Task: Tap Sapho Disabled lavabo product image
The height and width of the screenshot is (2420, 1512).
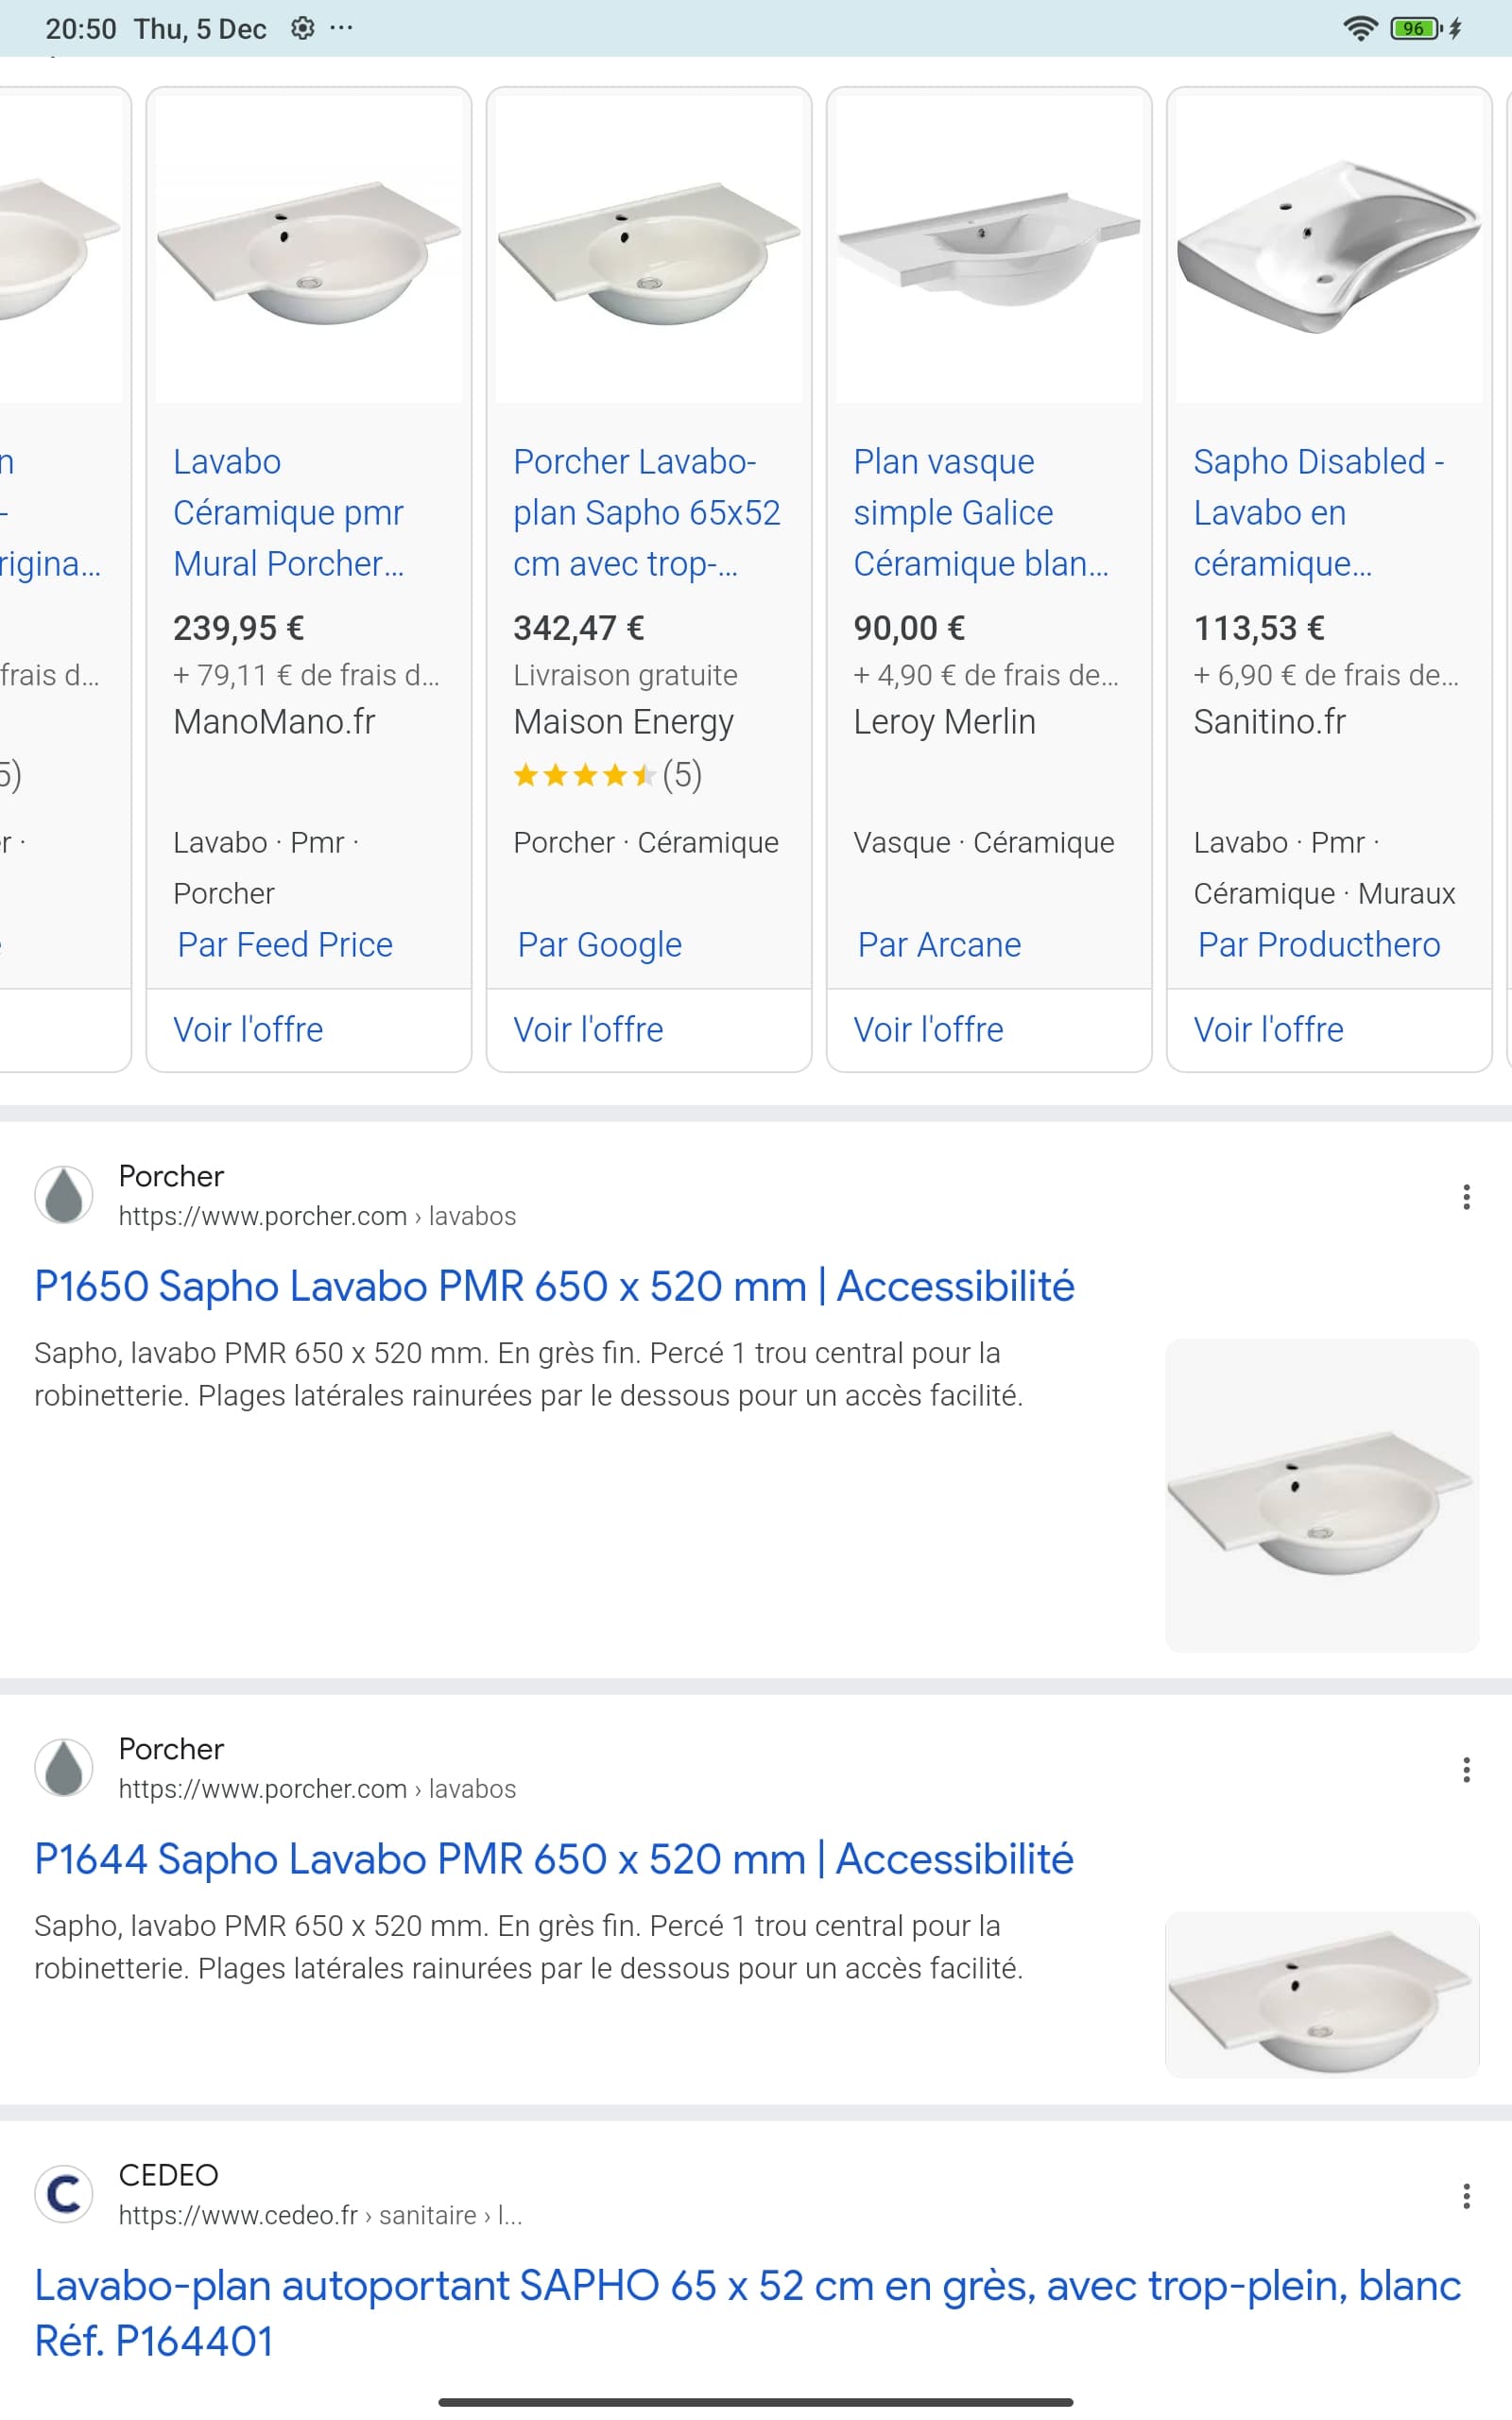Action: (1329, 249)
